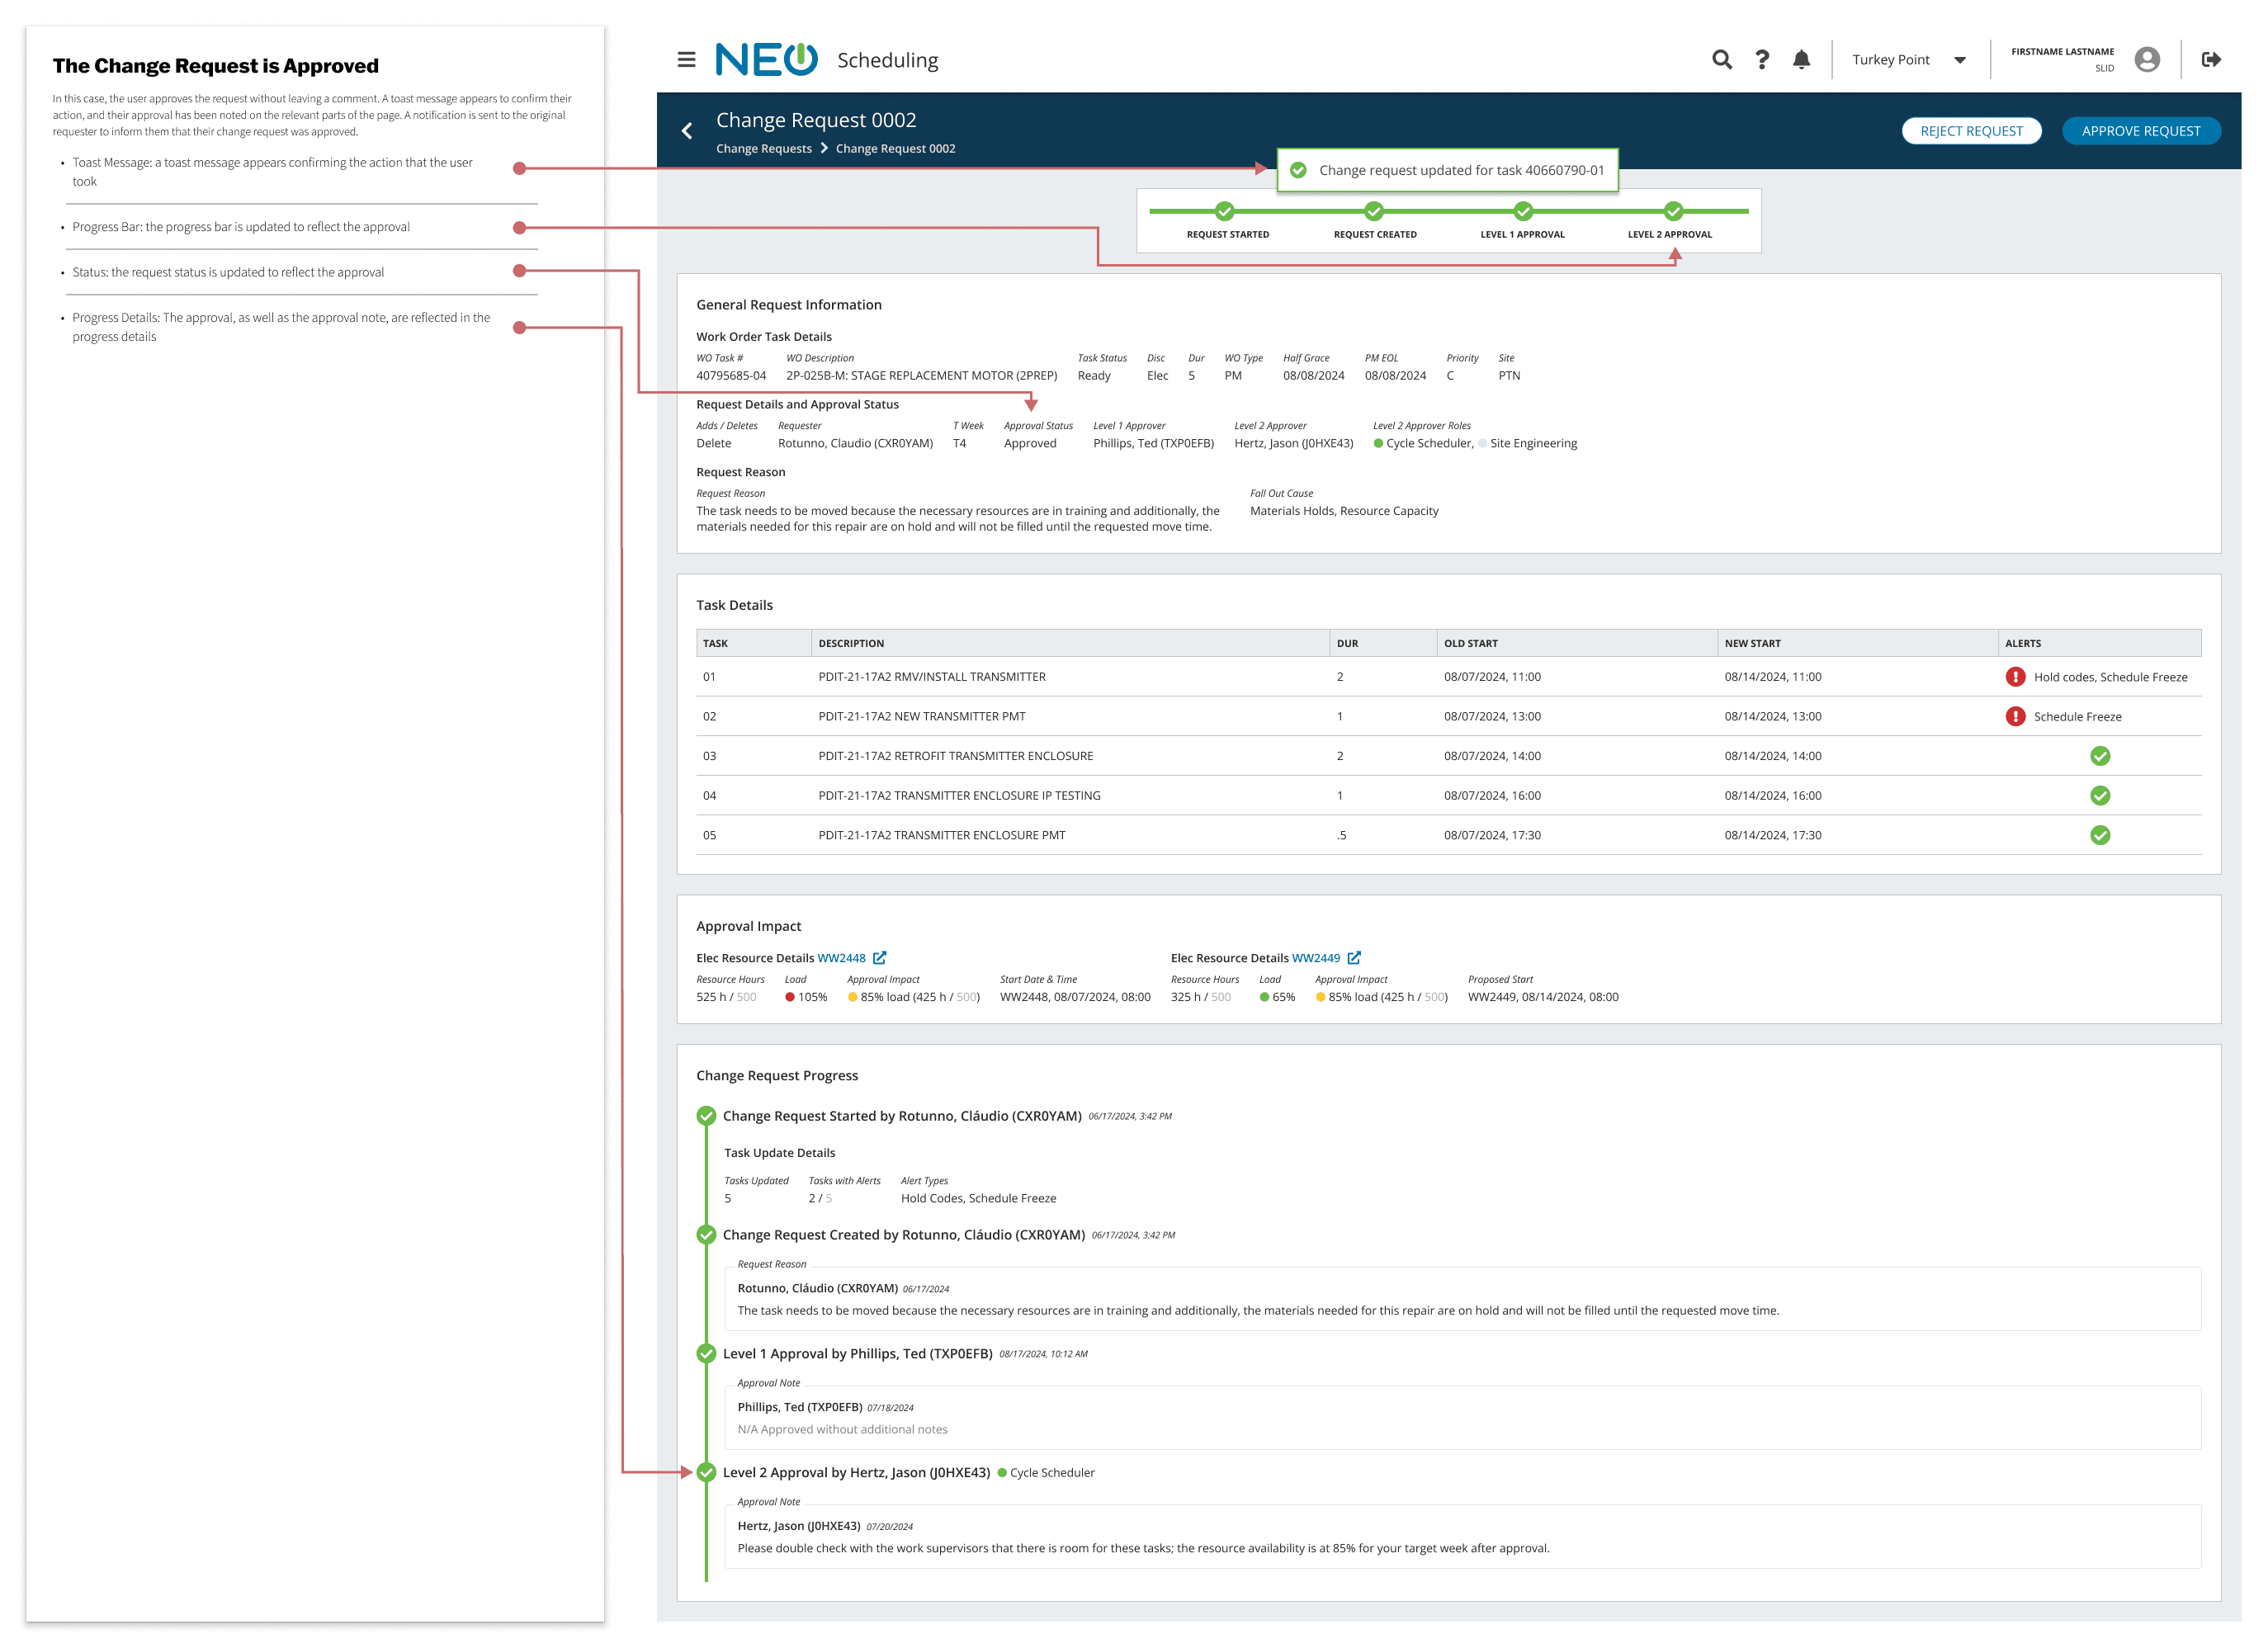The height and width of the screenshot is (1648, 2268).
Task: Click the NEO logo
Action: pyautogui.click(x=766, y=60)
